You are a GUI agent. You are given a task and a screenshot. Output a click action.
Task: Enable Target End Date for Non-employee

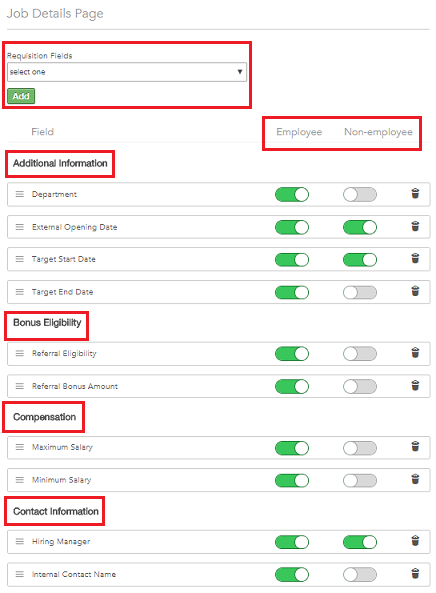click(x=360, y=292)
